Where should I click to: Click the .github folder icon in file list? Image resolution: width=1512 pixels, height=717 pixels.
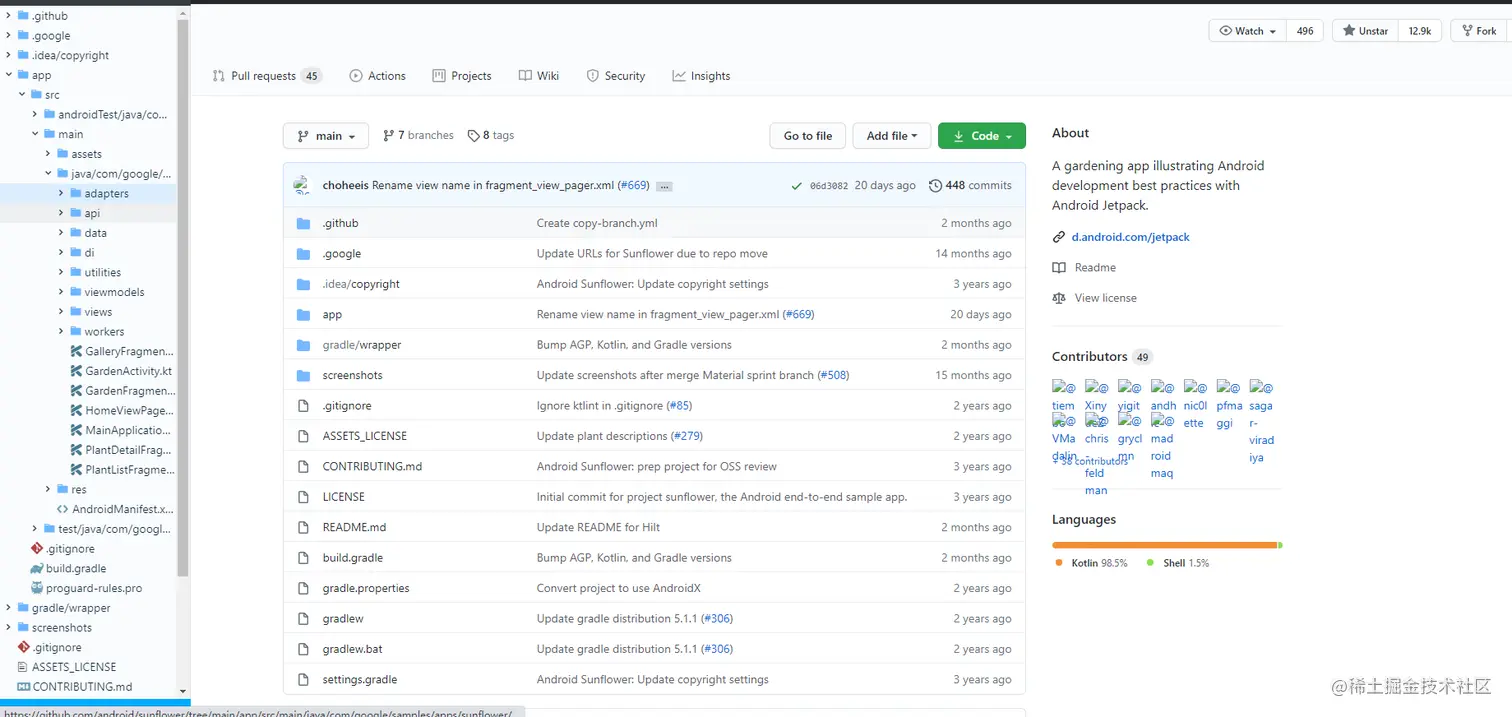click(304, 223)
